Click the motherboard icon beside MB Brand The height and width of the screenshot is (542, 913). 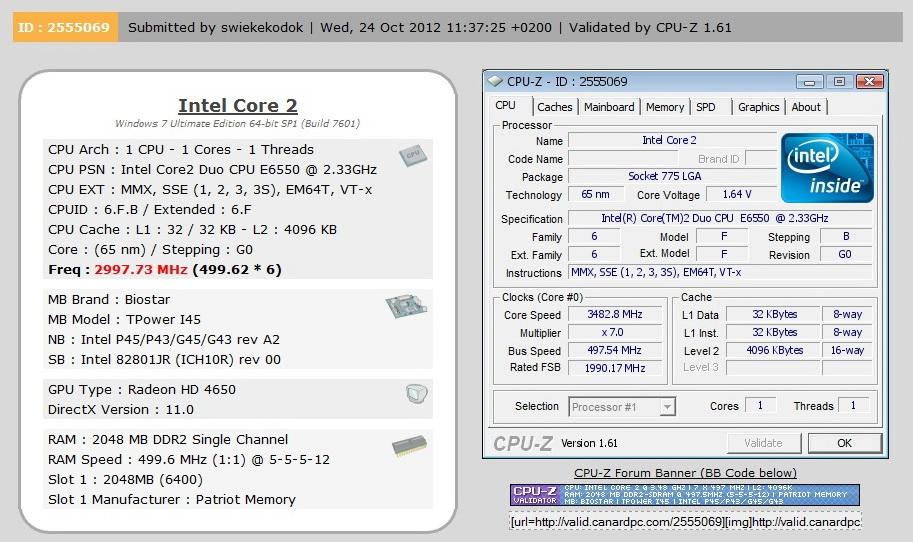pyautogui.click(x=406, y=306)
